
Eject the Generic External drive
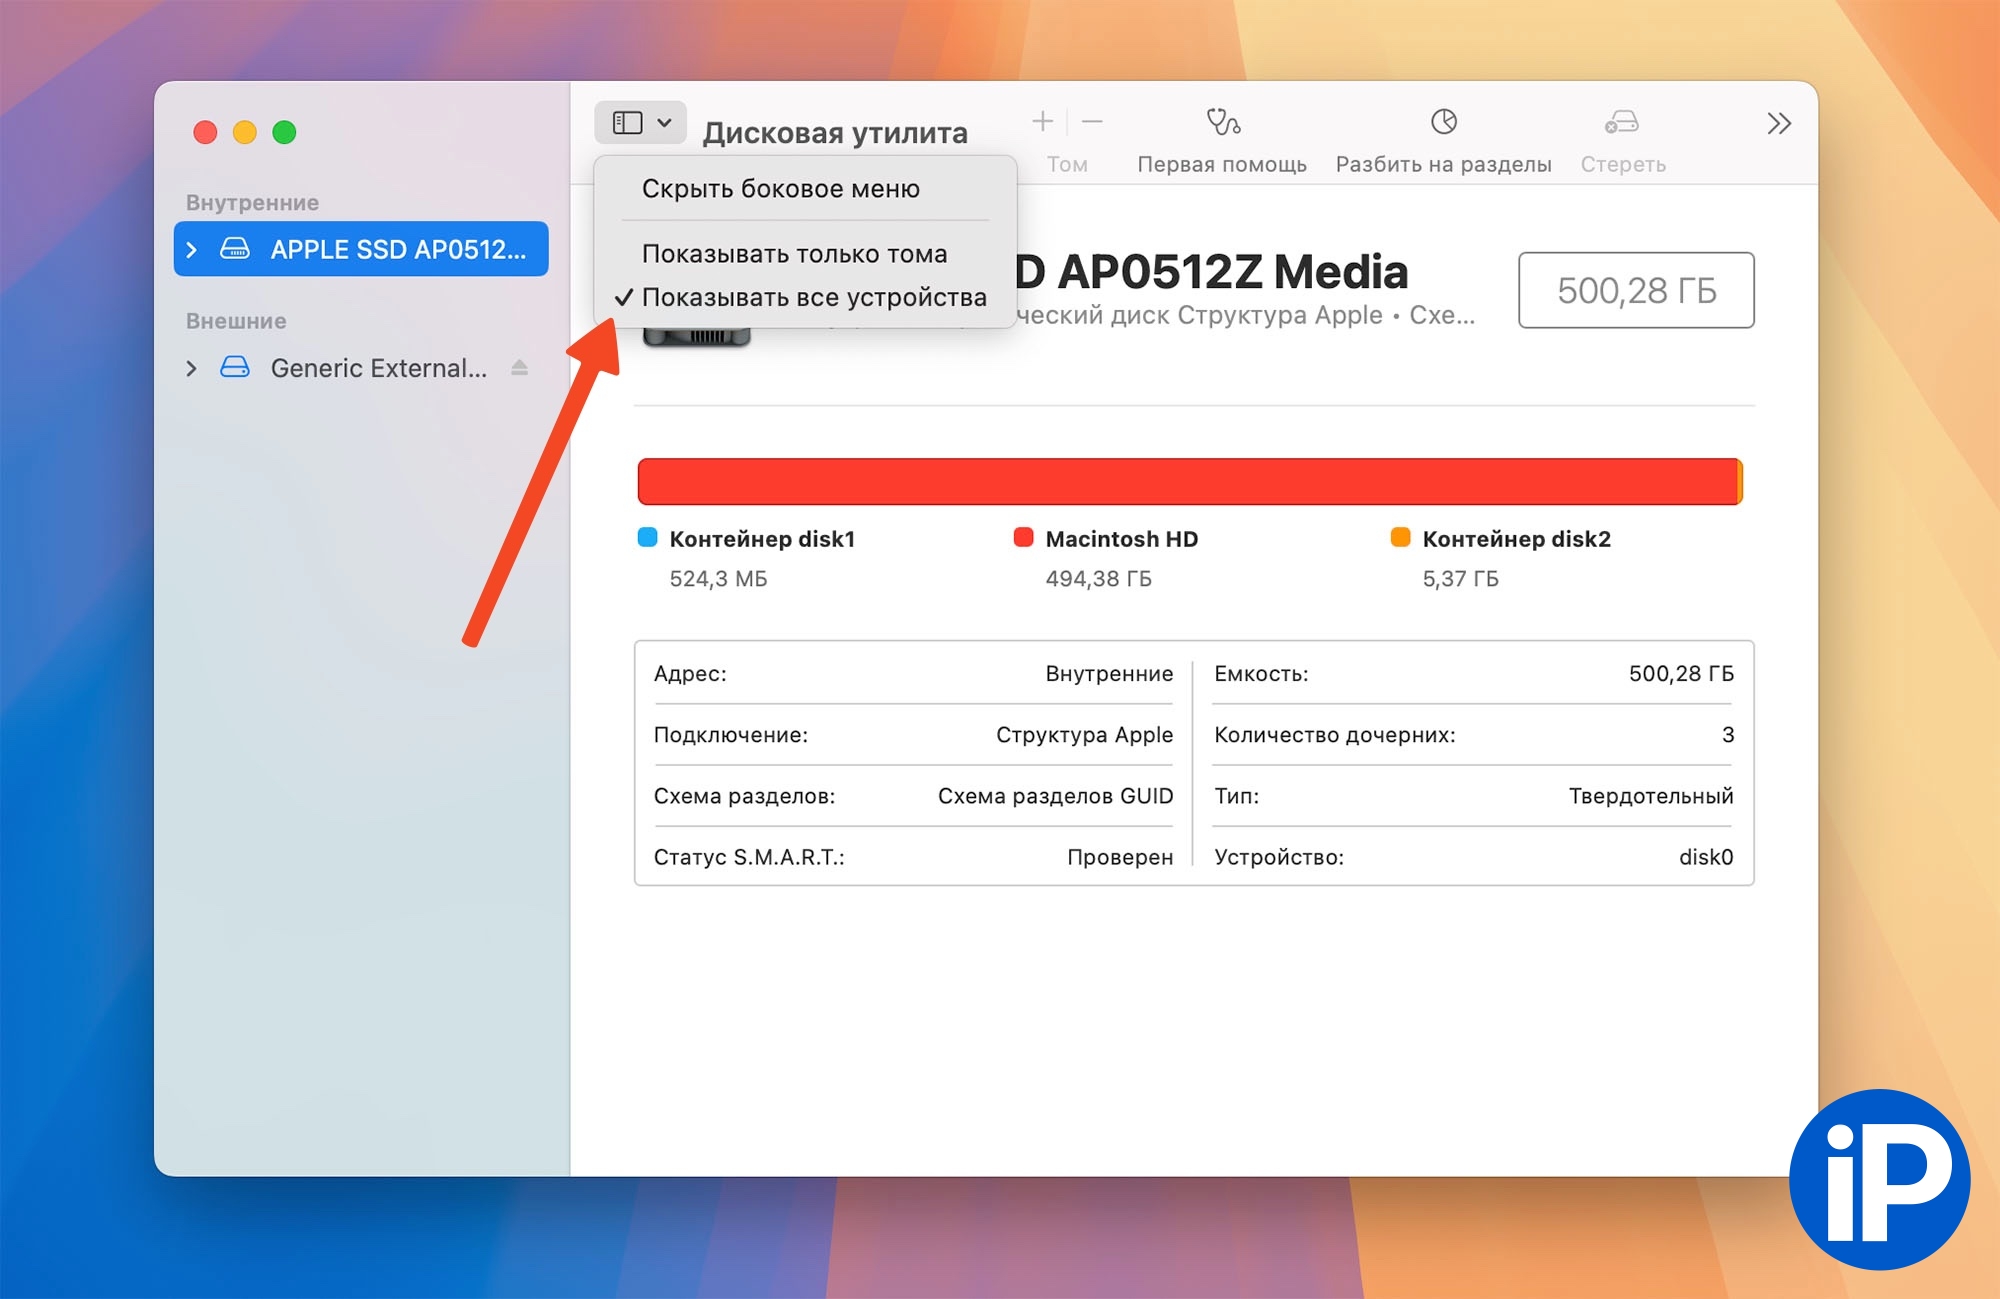coord(519,368)
